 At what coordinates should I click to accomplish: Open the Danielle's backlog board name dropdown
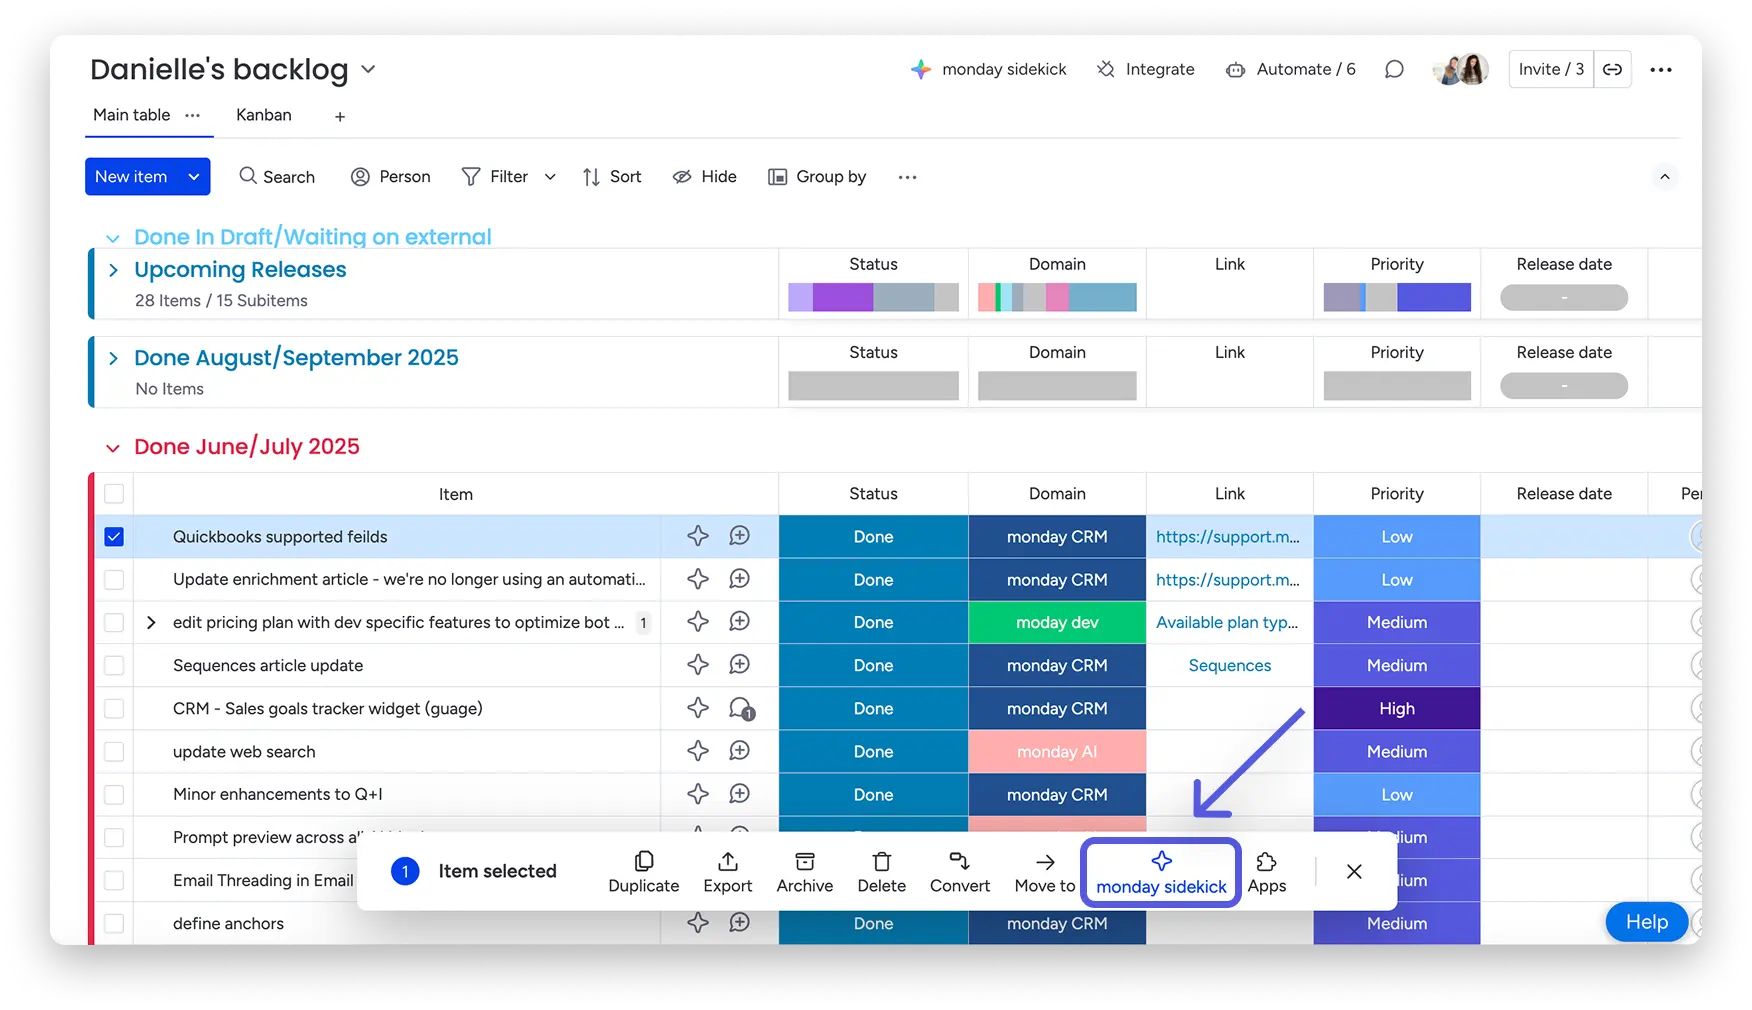click(368, 69)
